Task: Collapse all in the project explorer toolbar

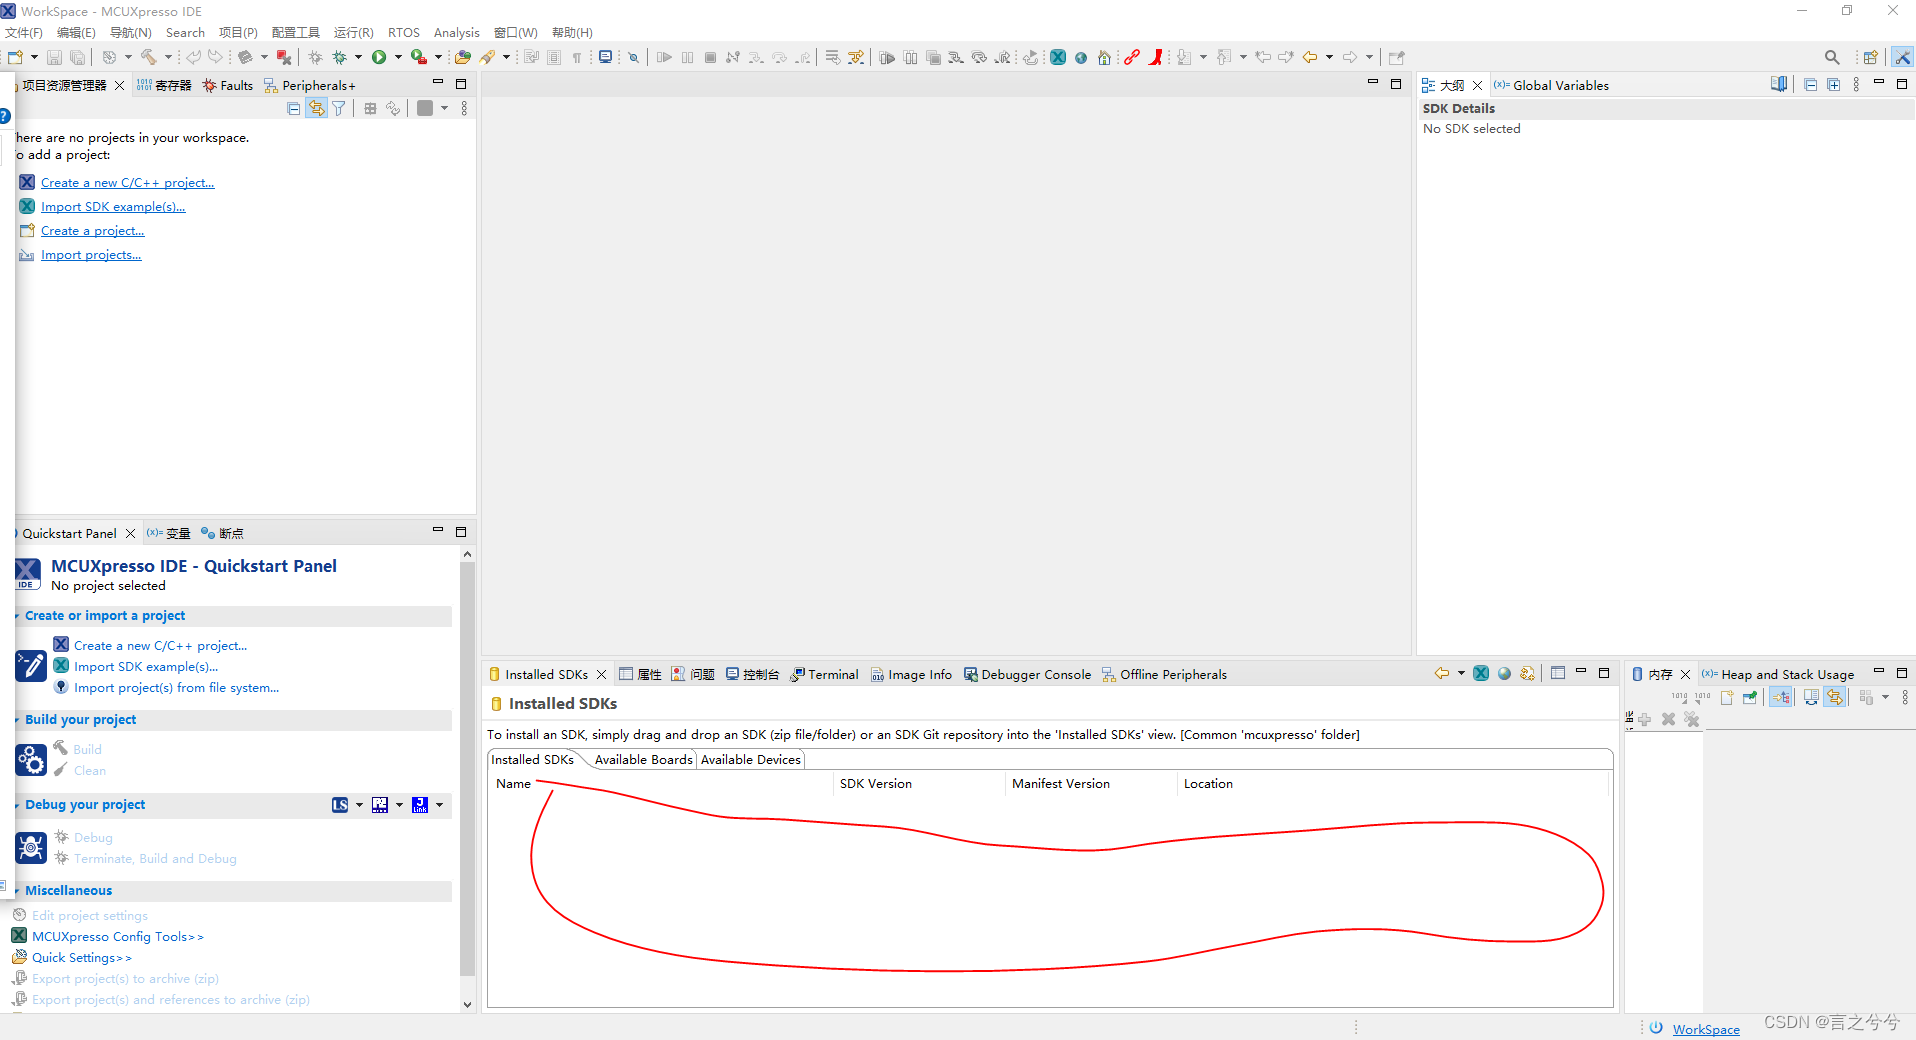Action: (x=293, y=108)
